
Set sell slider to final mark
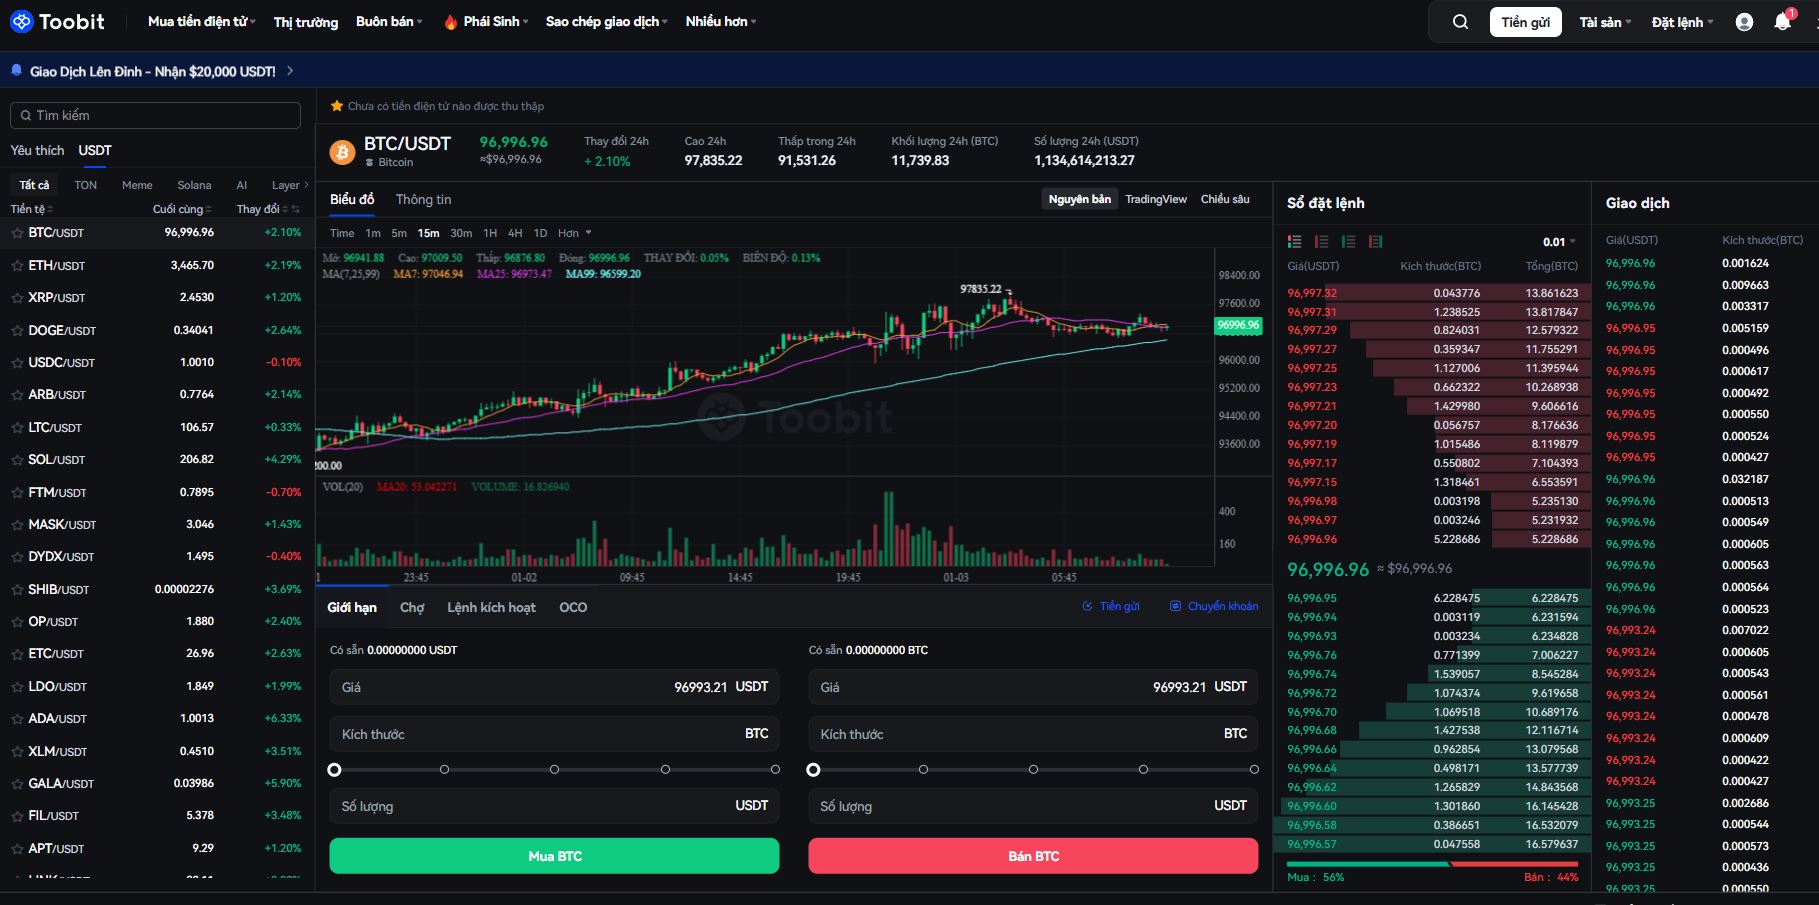(x=1254, y=770)
